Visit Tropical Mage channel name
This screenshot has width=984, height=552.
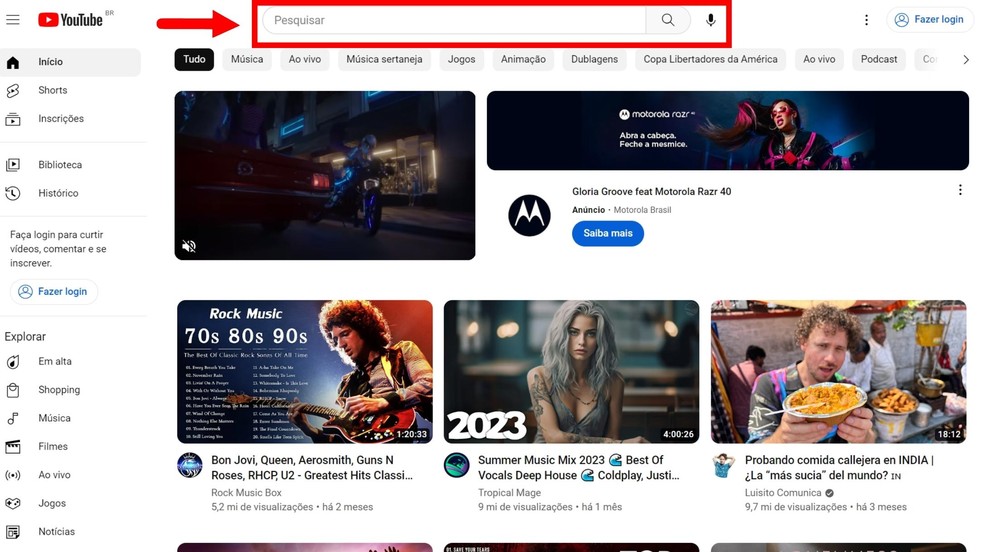point(509,493)
